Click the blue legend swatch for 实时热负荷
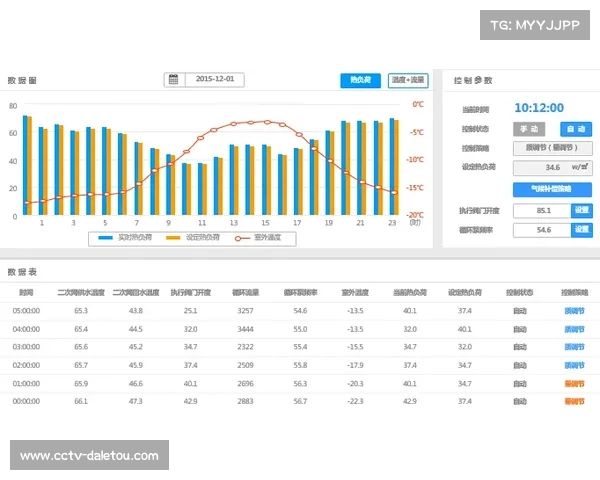Viewport: 600px width, 480px height. click(x=107, y=237)
